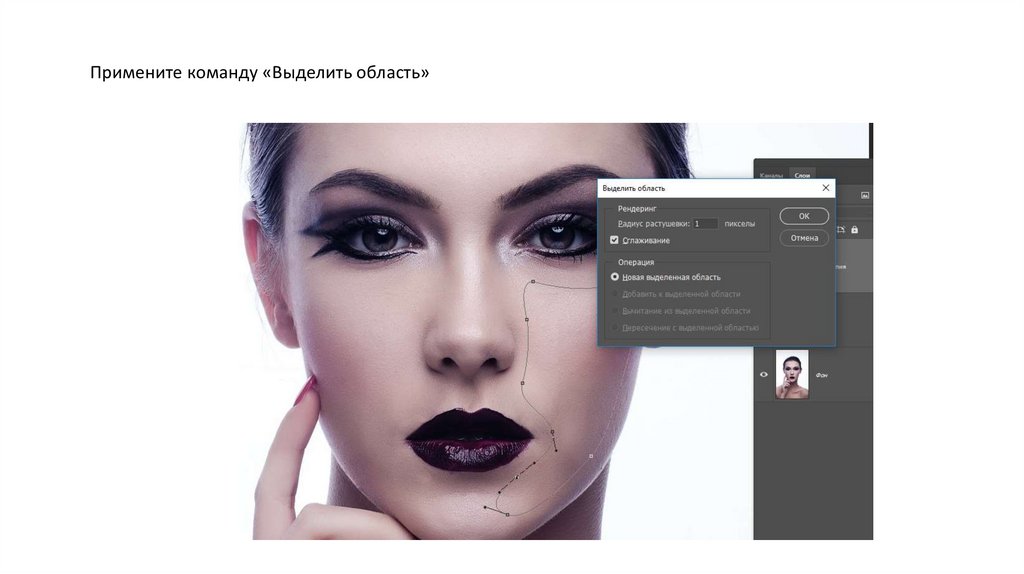Hide the Фон layer with eye icon
The width and height of the screenshot is (1024, 574).
coord(763,375)
